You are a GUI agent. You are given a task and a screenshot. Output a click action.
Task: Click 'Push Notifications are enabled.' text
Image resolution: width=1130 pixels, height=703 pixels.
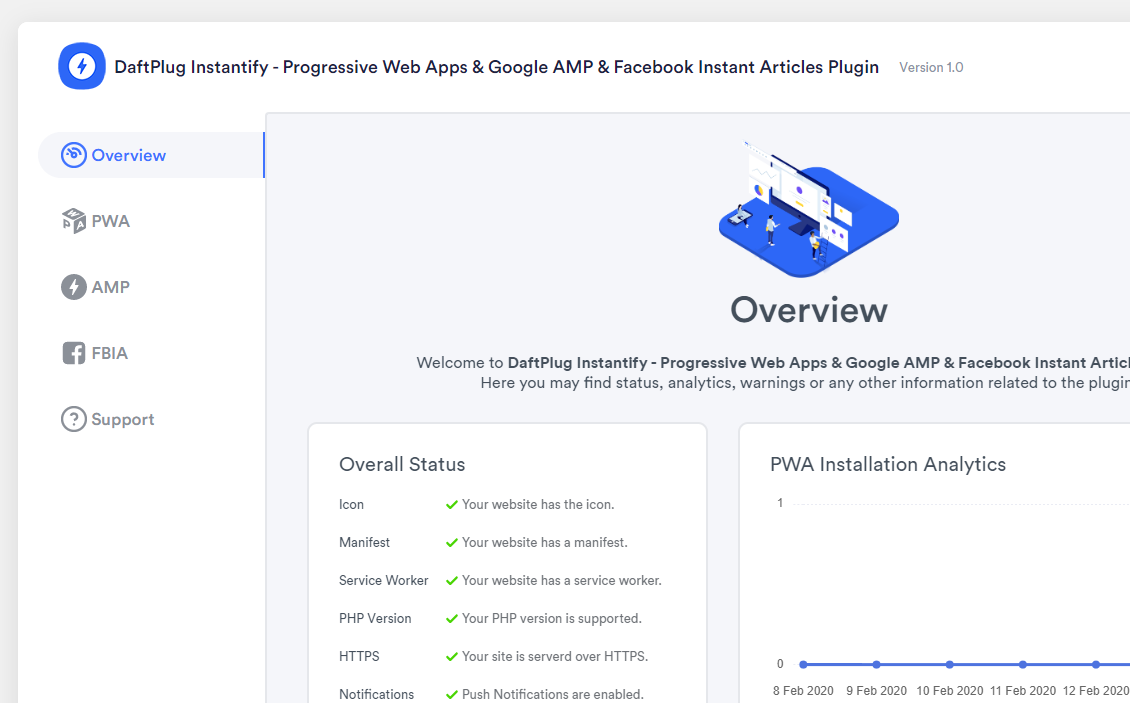pos(553,694)
